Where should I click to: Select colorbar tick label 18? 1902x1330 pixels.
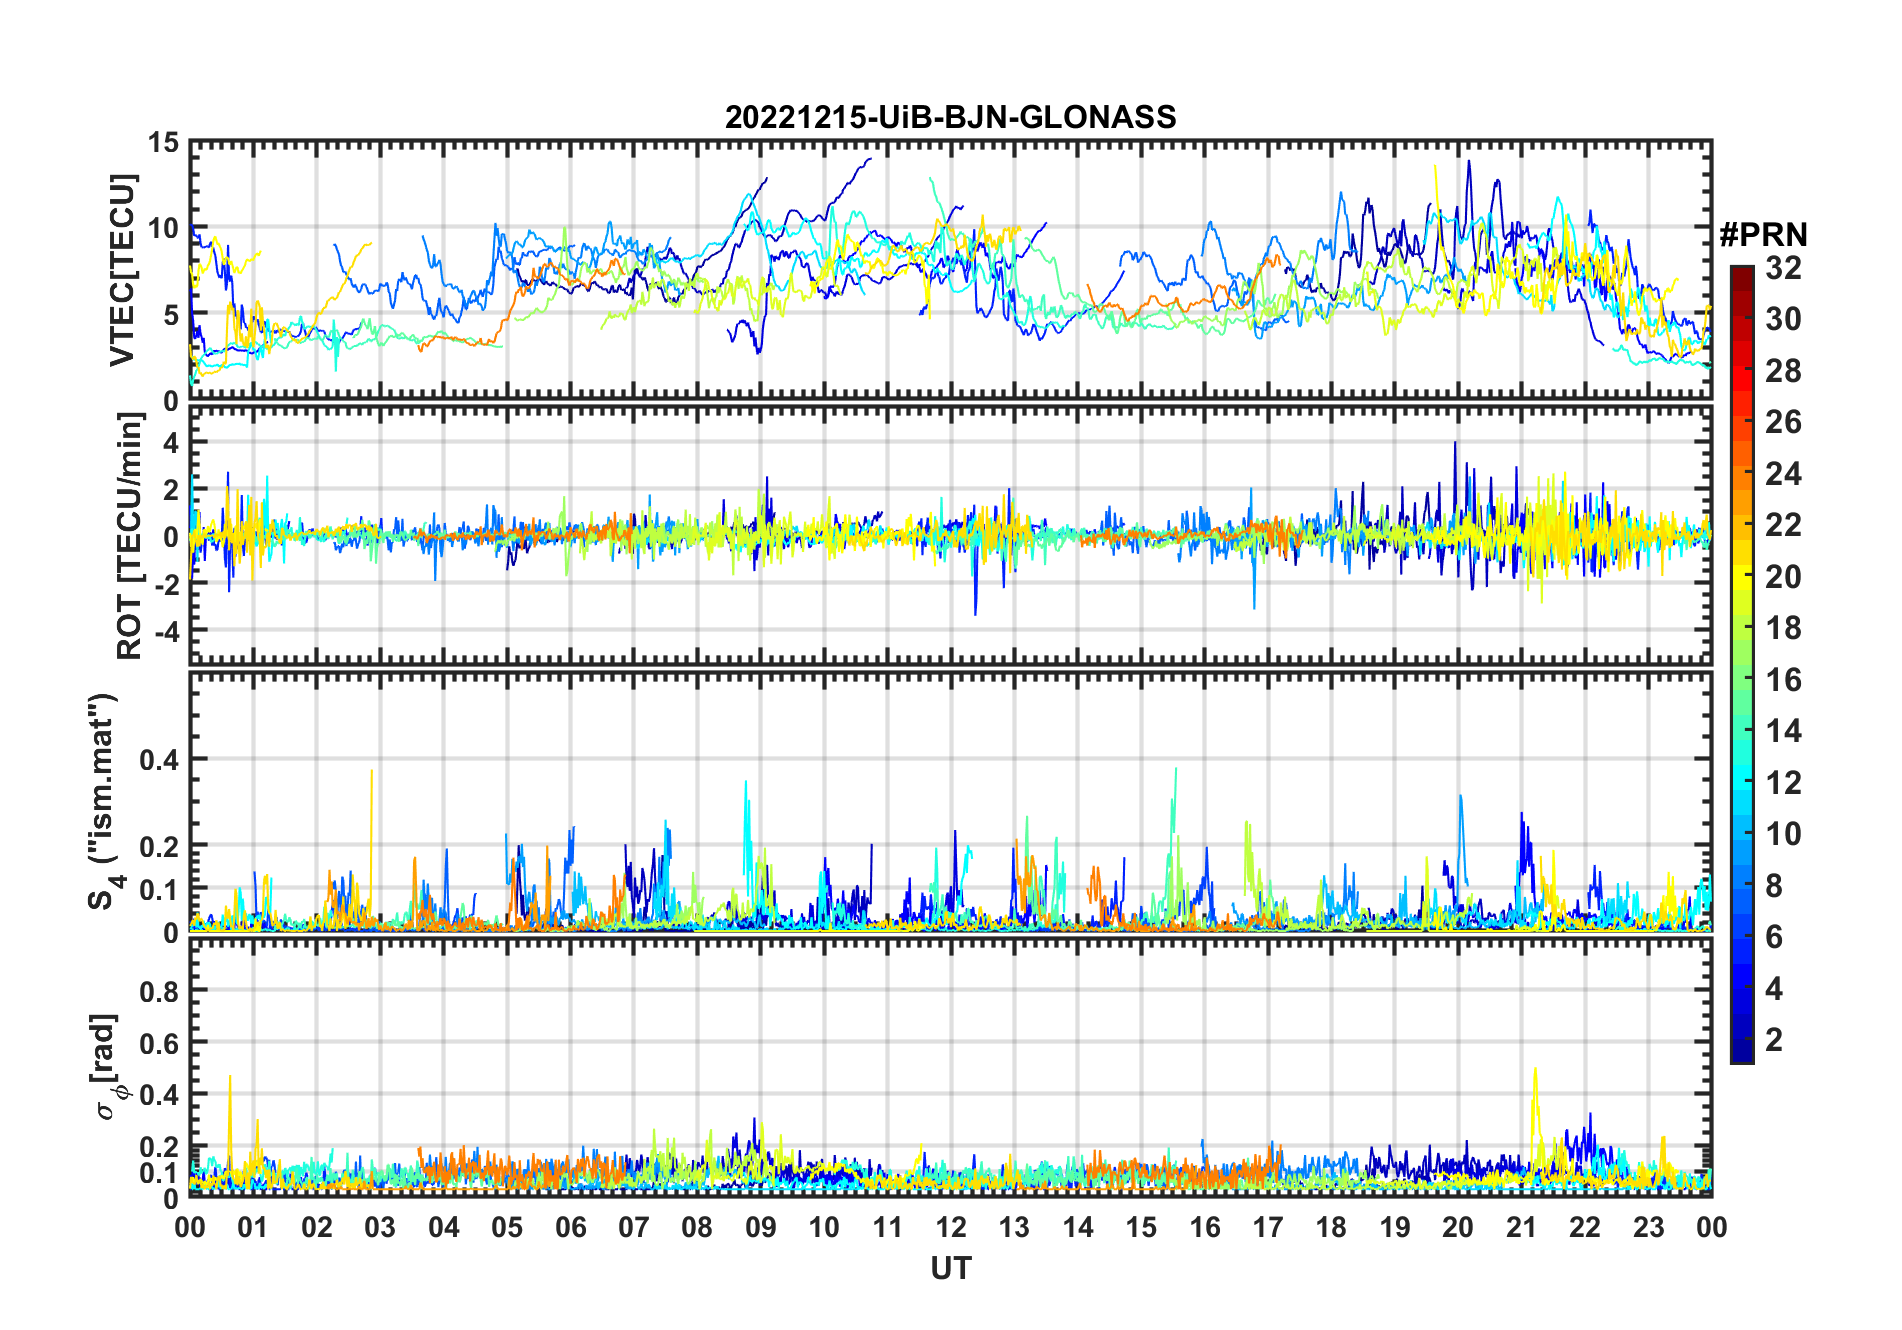[x=1783, y=628]
